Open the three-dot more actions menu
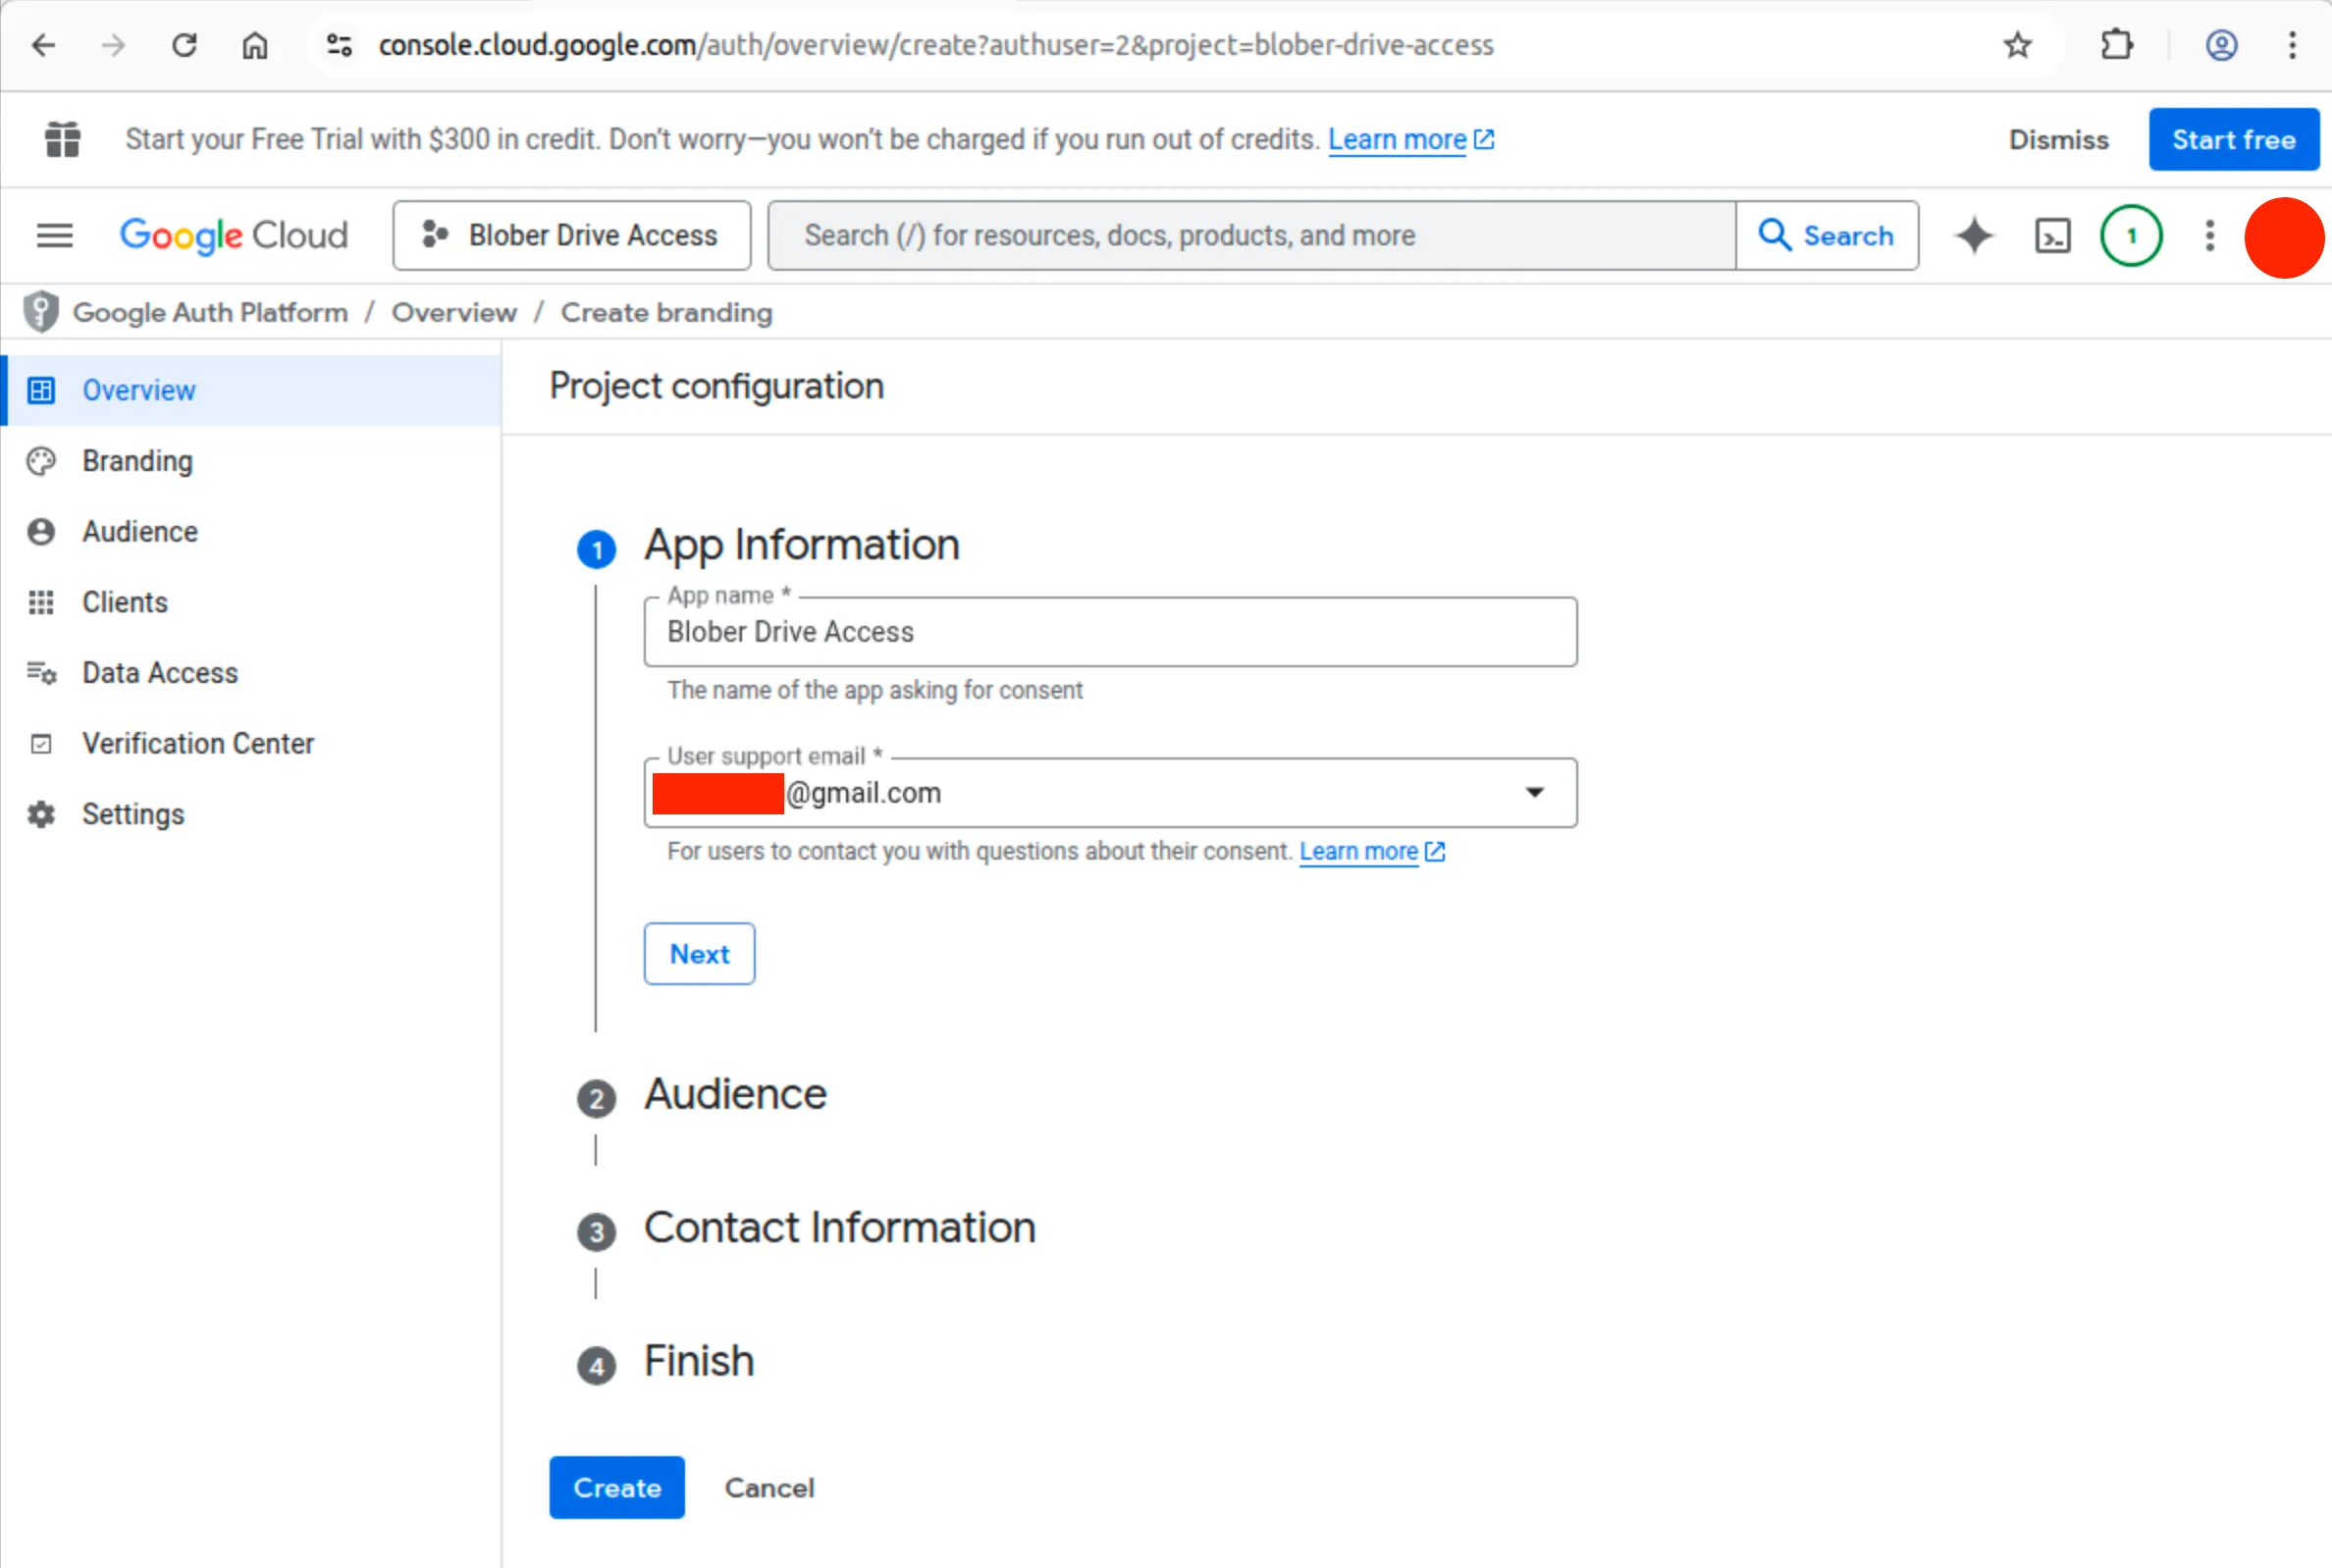This screenshot has width=2332, height=1568. point(2209,236)
